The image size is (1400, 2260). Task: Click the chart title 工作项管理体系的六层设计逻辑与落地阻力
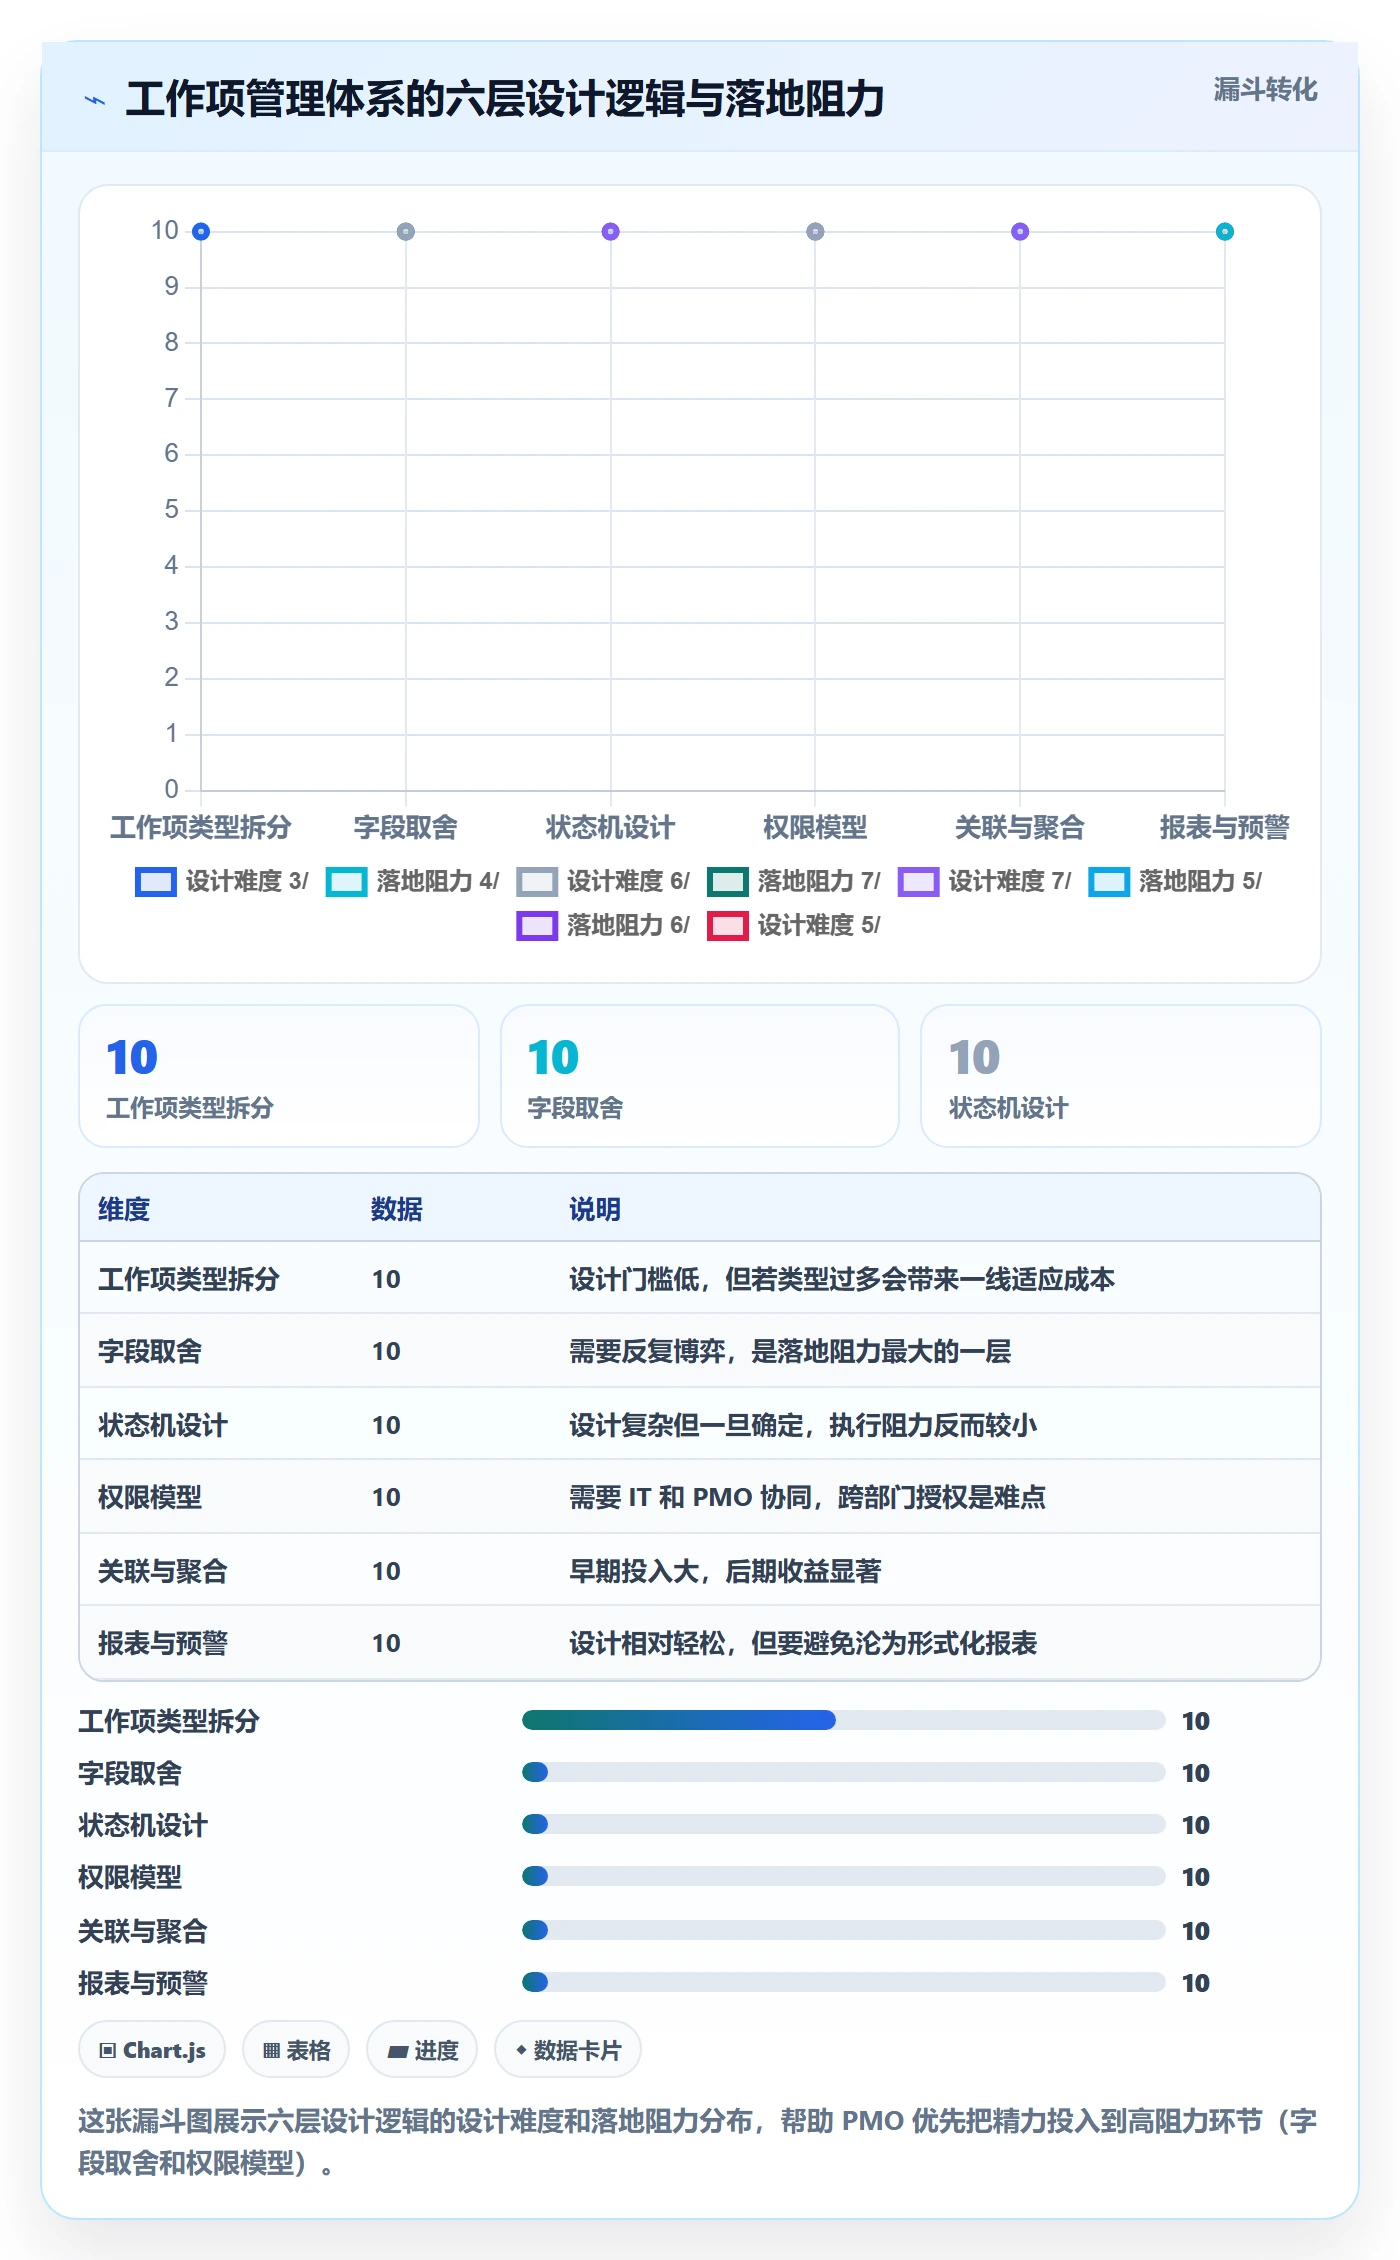pos(505,100)
